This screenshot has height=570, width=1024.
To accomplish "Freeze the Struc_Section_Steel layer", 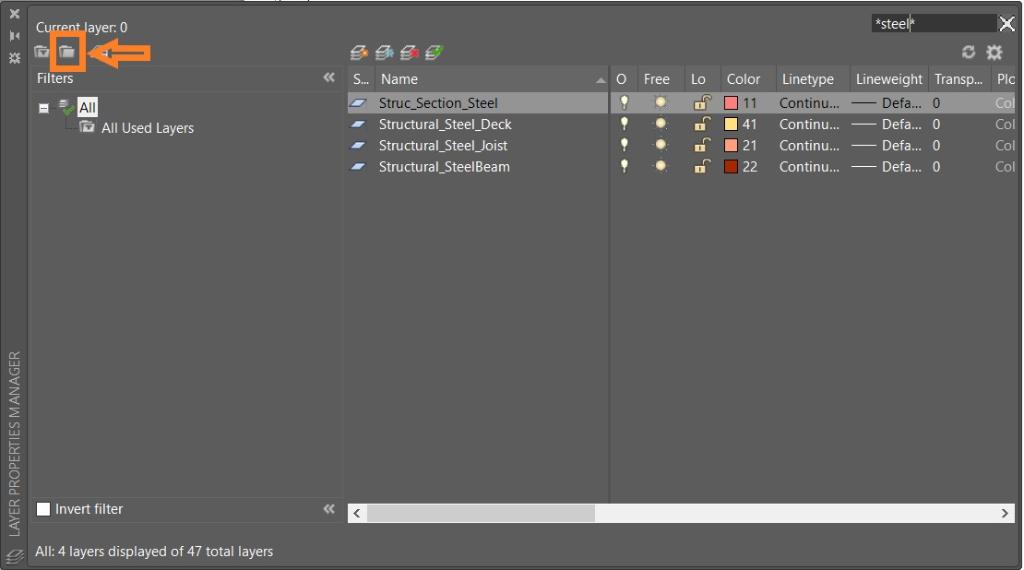I will 660,103.
